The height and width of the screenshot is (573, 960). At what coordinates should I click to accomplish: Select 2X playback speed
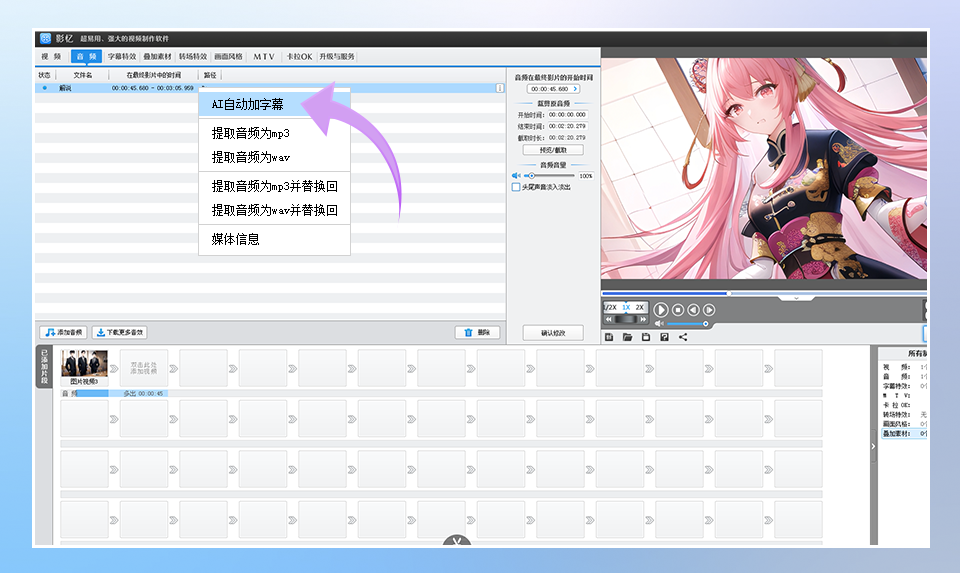tap(639, 307)
